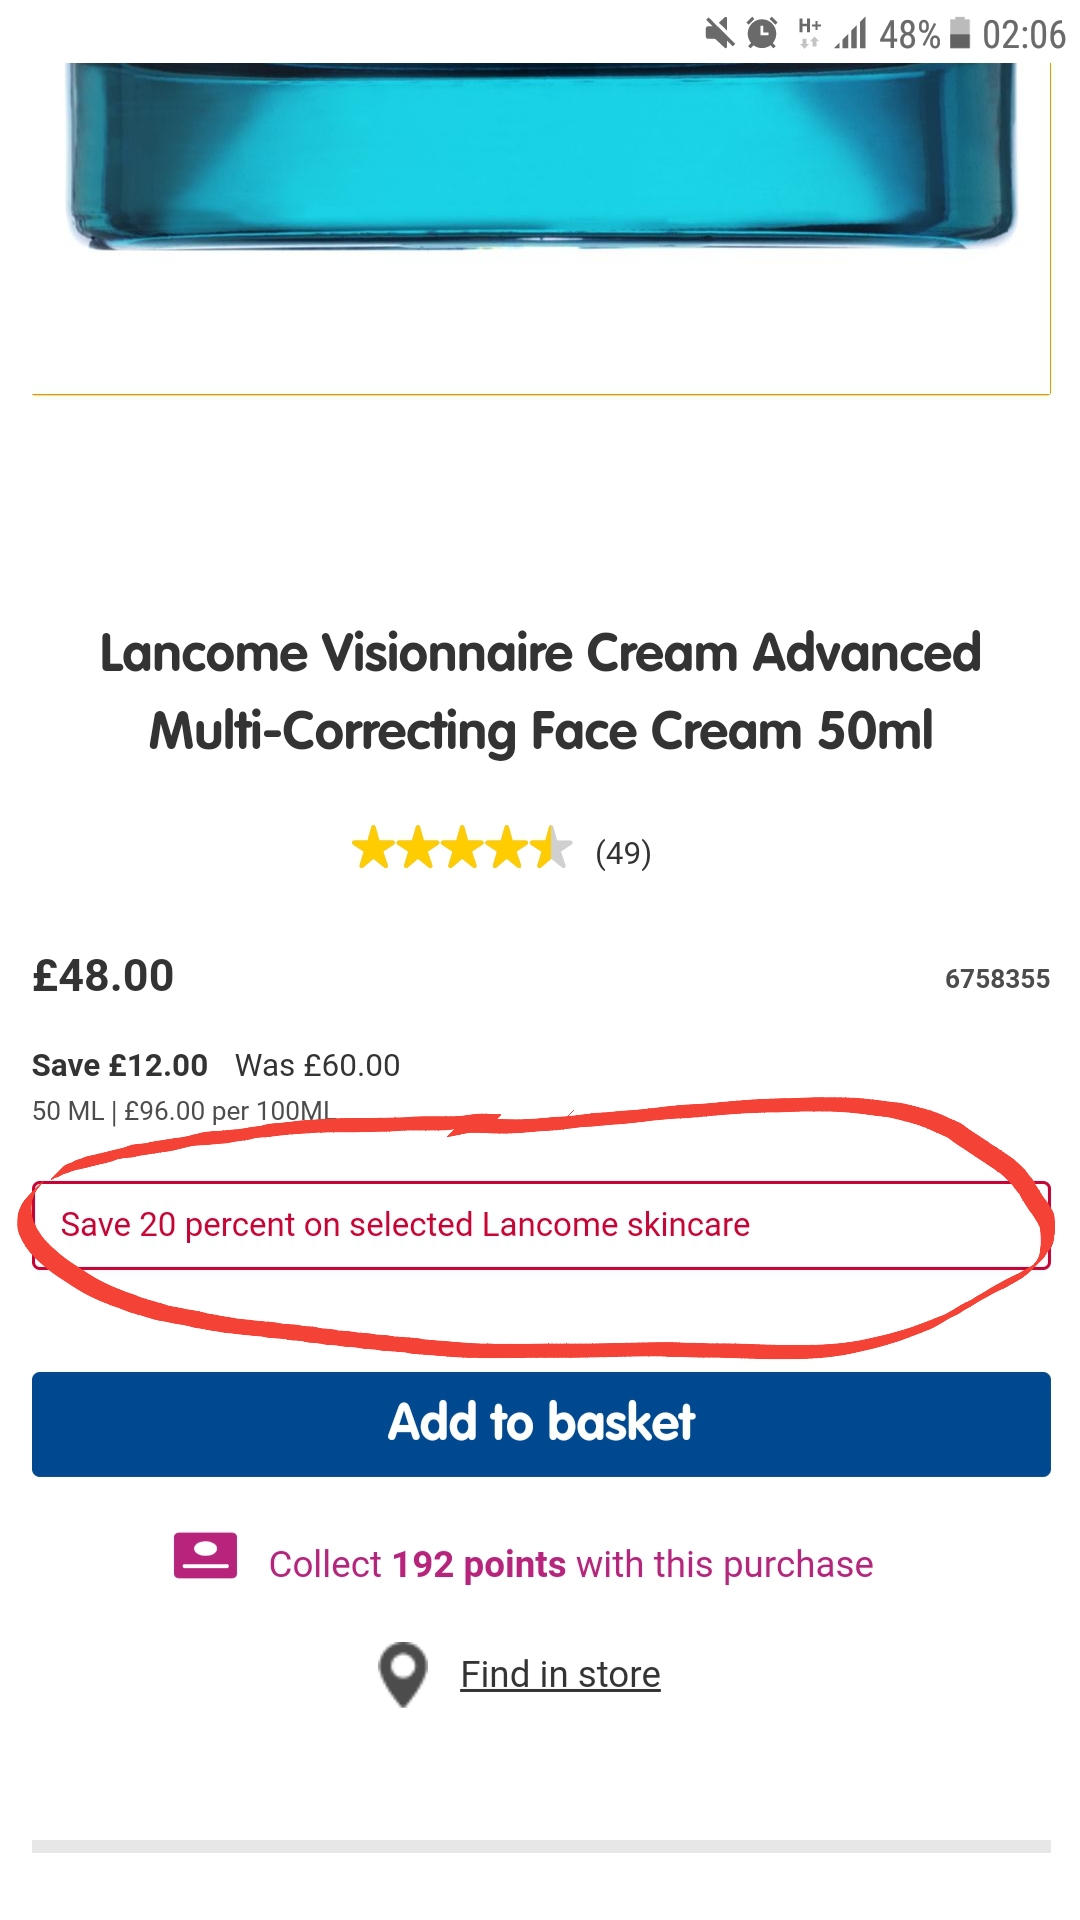Tap the Lancome Visionnaire Cream product title

point(541,691)
